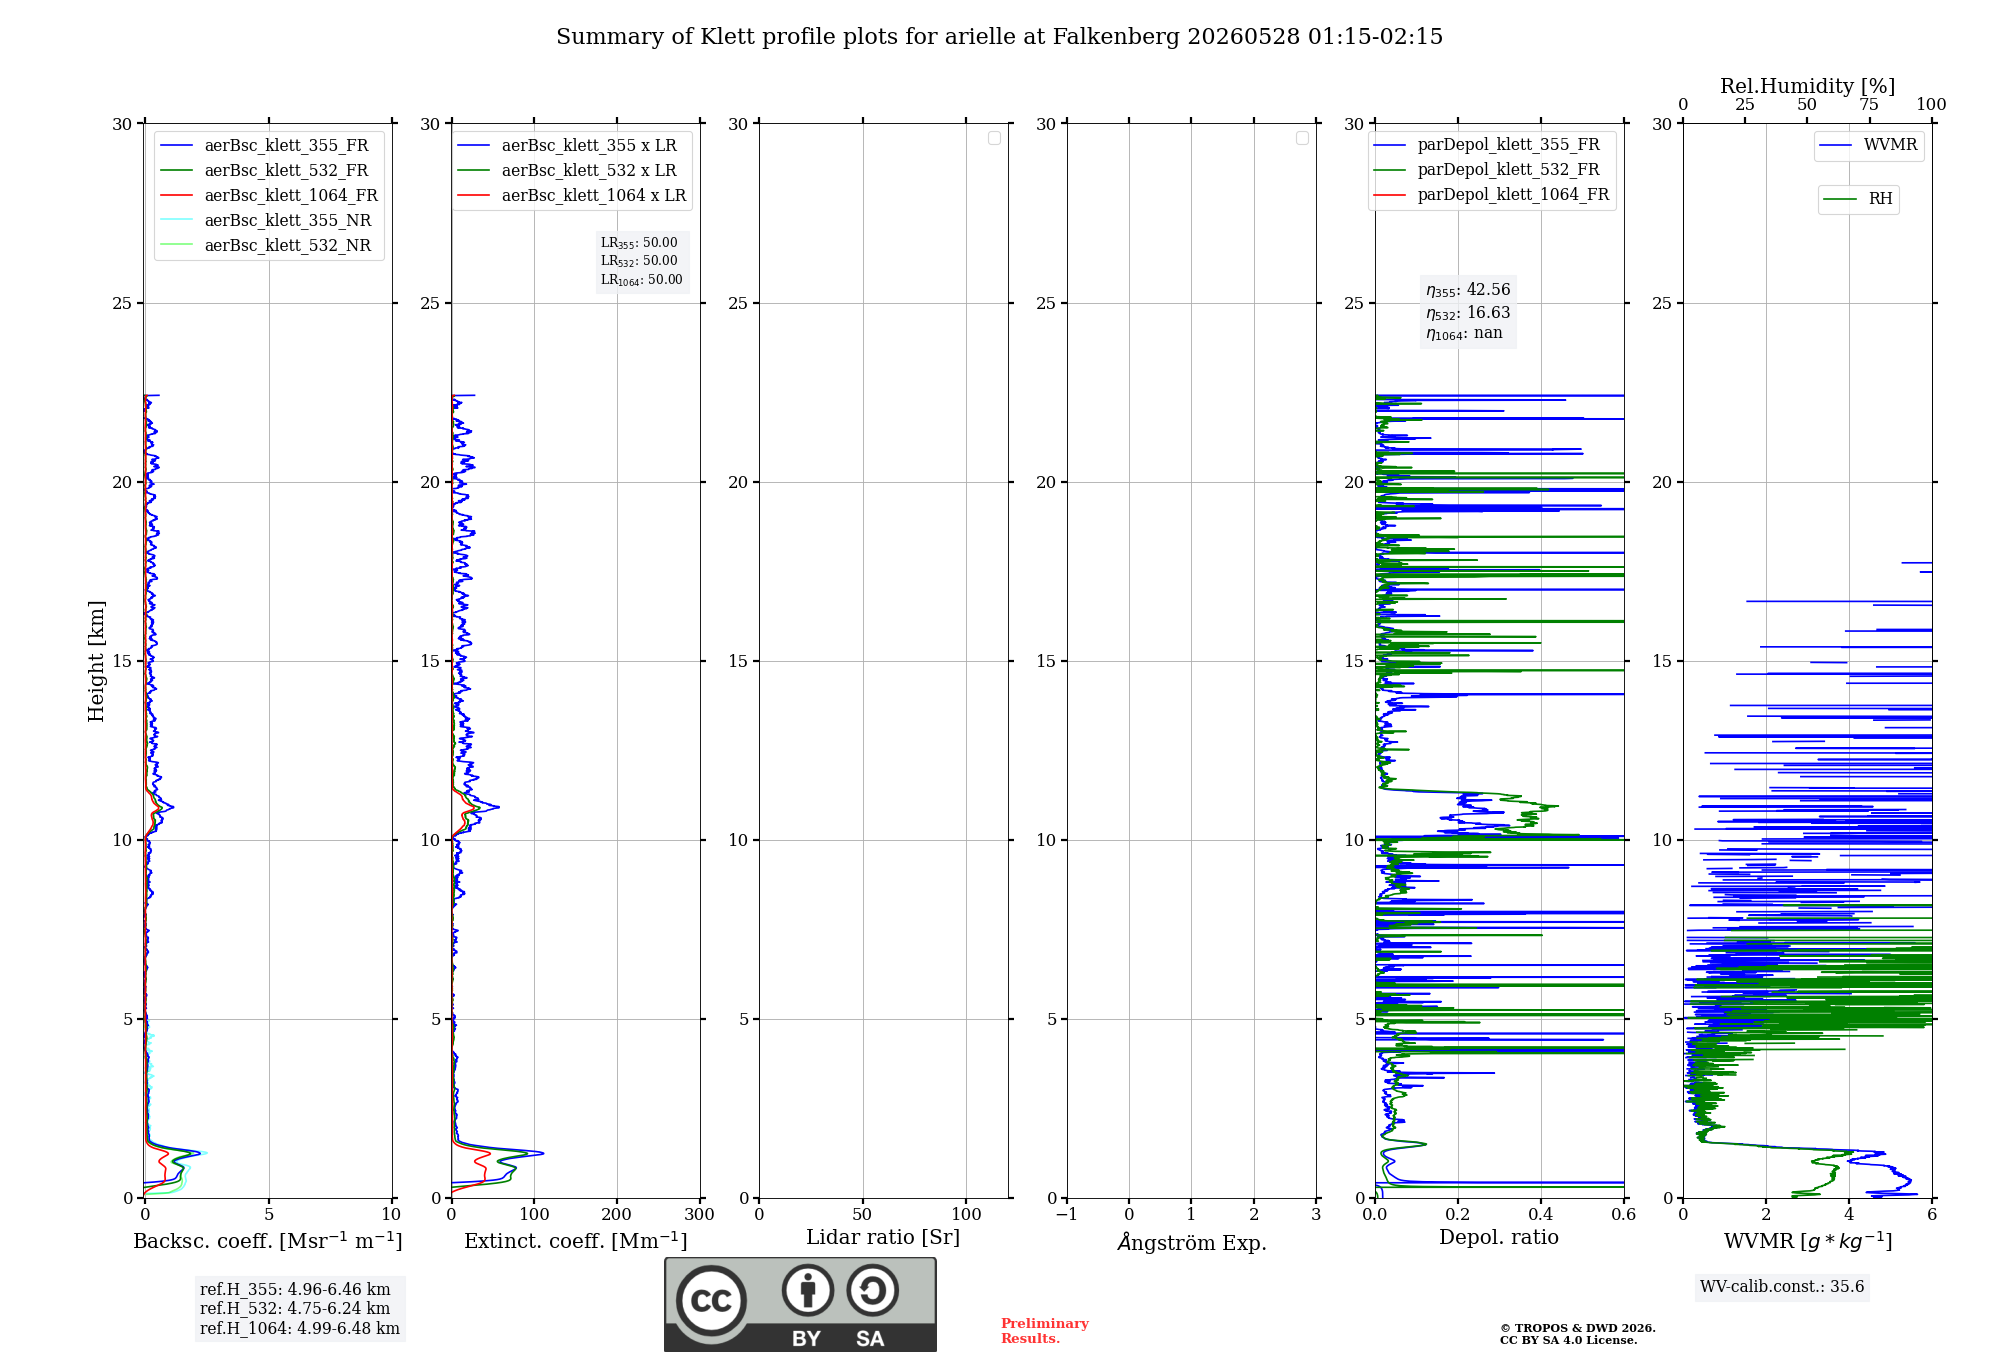Click the Lidar ratio [Sr] axis label

(883, 1238)
